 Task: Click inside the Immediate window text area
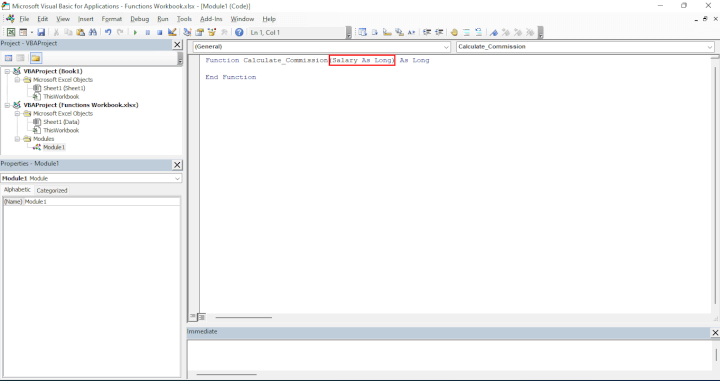pyautogui.click(x=450, y=354)
